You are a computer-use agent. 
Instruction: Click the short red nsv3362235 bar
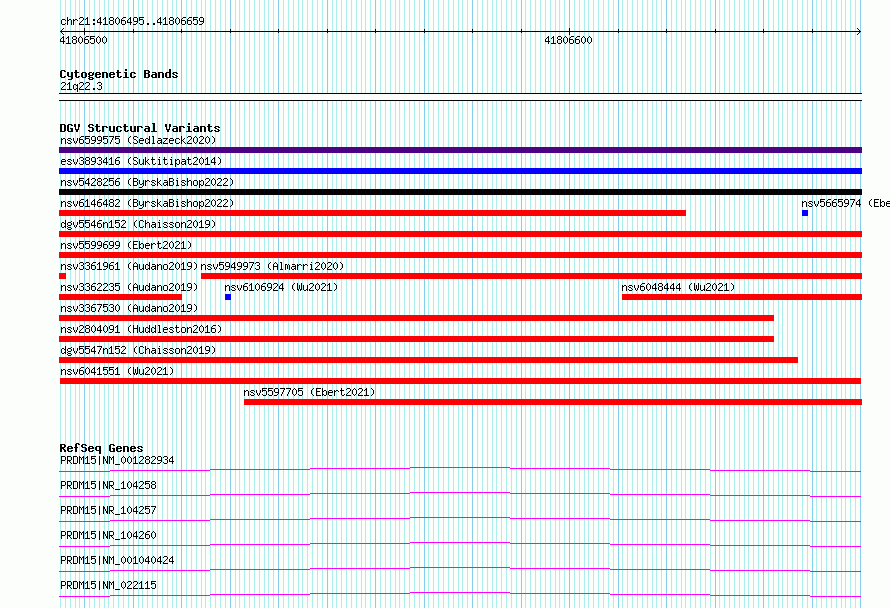tap(120, 297)
